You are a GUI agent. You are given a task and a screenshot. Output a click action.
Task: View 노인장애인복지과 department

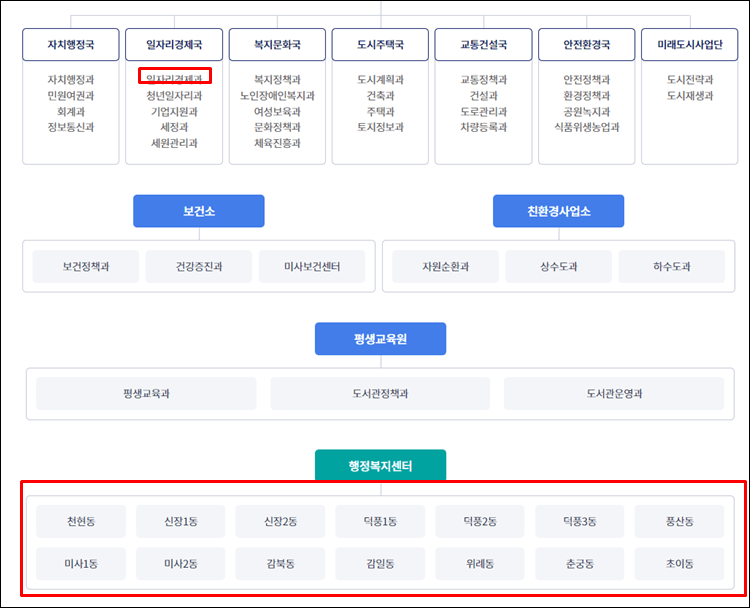277,96
